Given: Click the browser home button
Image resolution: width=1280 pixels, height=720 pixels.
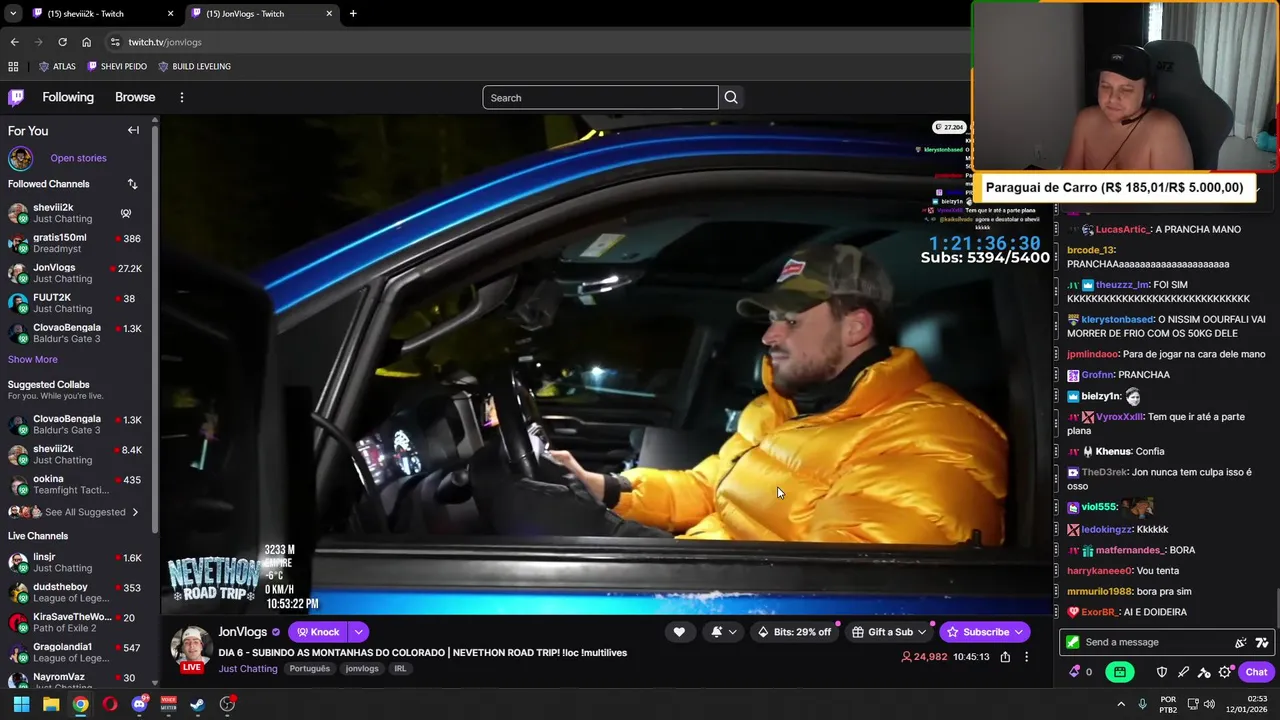Looking at the screenshot, I should pos(86,42).
